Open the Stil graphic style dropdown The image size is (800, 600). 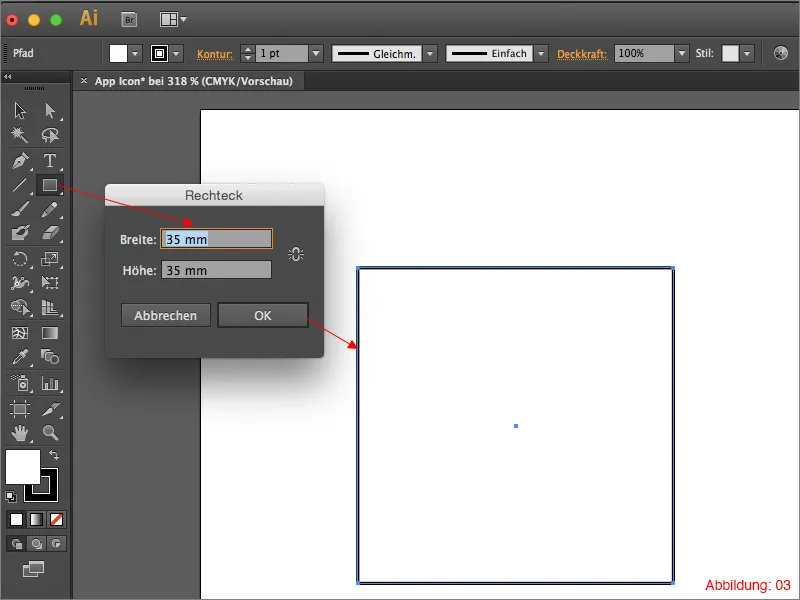coord(747,53)
